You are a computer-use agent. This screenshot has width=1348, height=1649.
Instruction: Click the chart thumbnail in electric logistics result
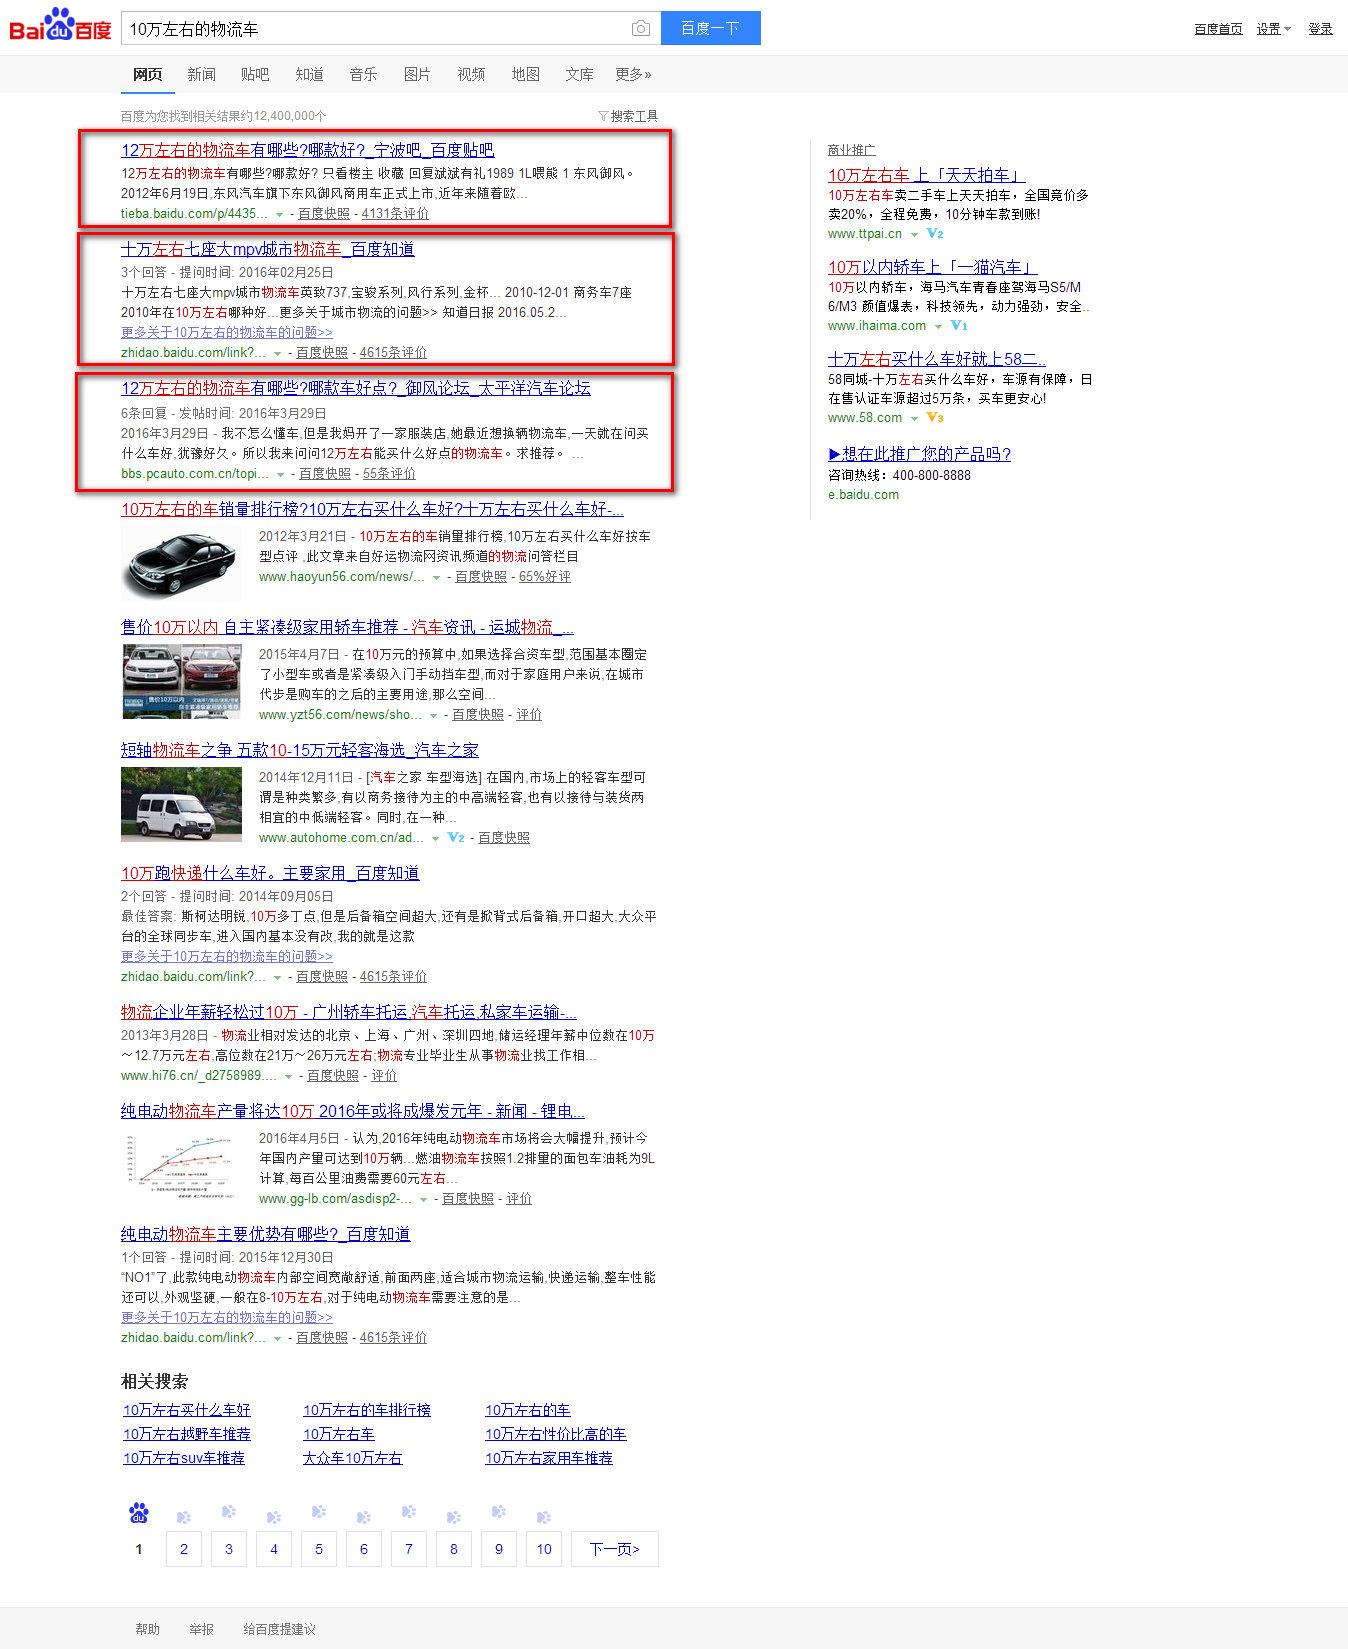point(181,1165)
